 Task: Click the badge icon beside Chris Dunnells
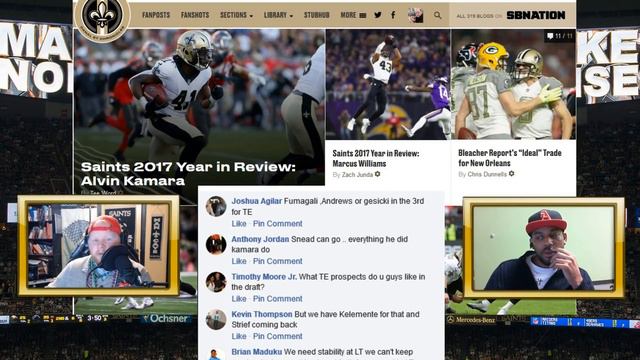pos(511,173)
